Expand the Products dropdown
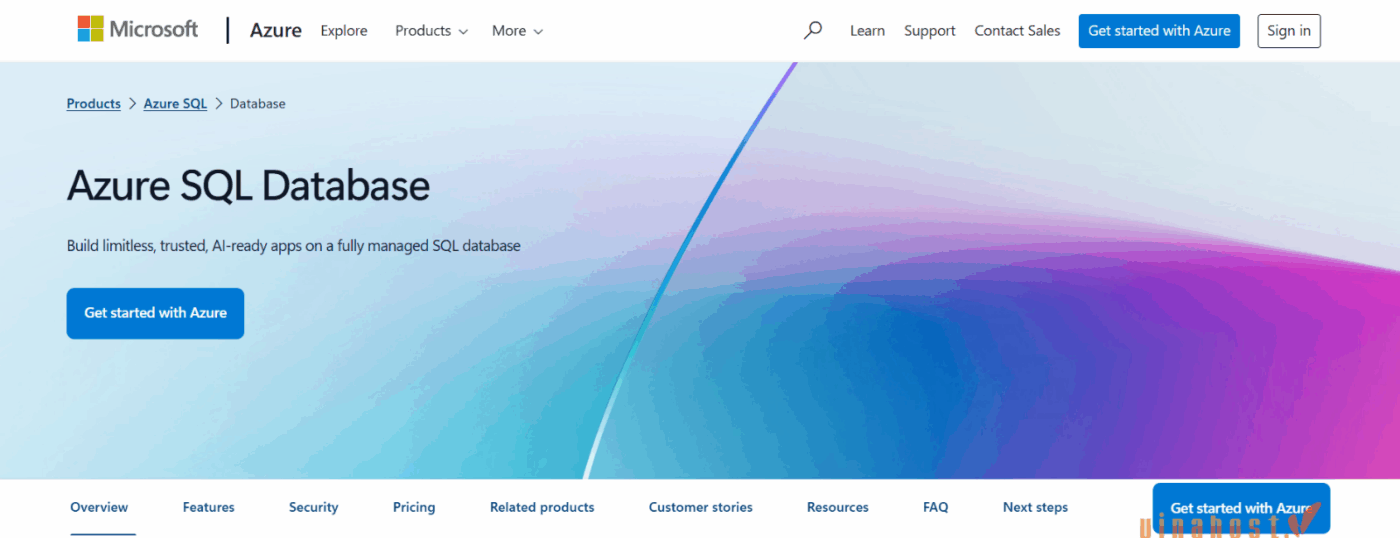This screenshot has width=1400, height=538. tap(431, 31)
